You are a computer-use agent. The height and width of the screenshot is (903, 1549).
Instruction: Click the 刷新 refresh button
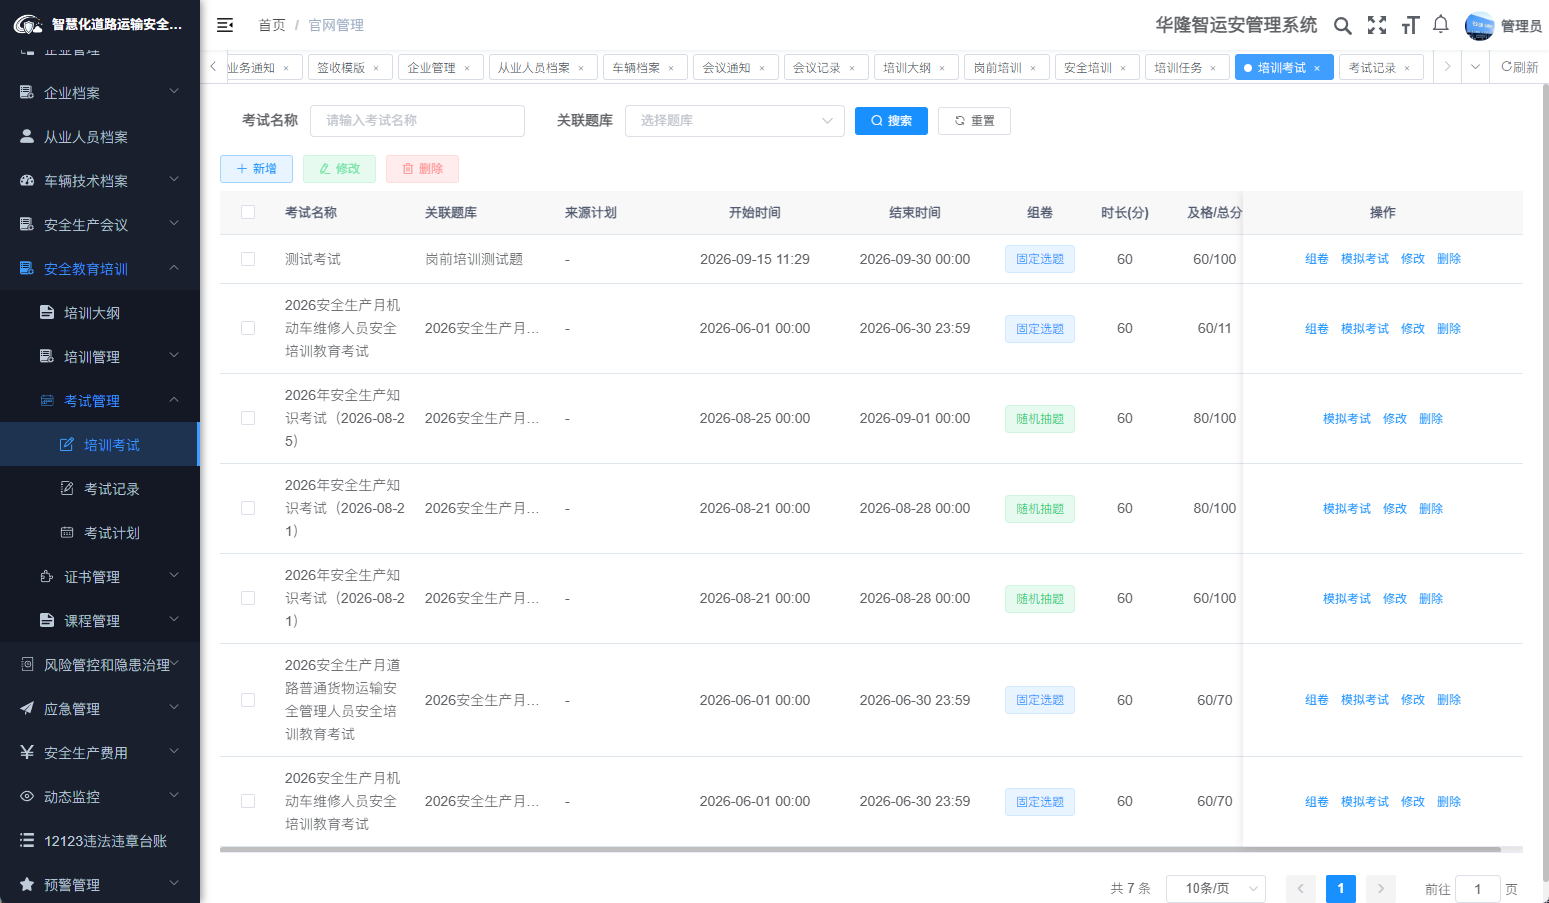pyautogui.click(x=1519, y=67)
